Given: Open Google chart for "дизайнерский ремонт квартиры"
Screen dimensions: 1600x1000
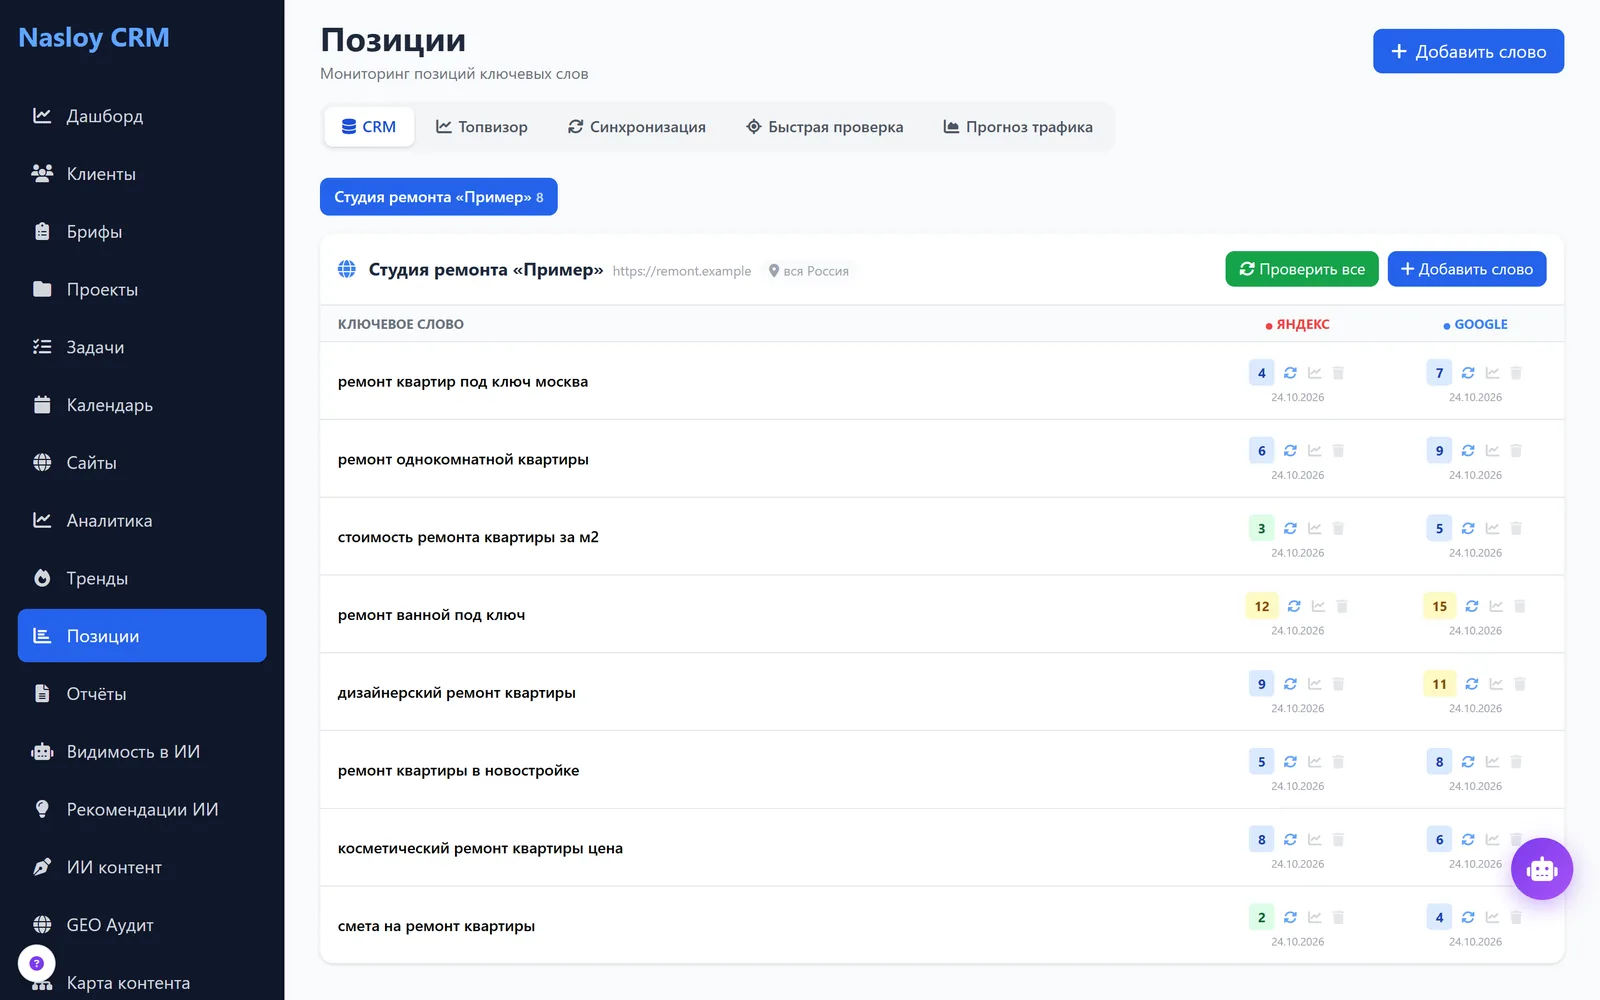Looking at the screenshot, I should point(1496,684).
